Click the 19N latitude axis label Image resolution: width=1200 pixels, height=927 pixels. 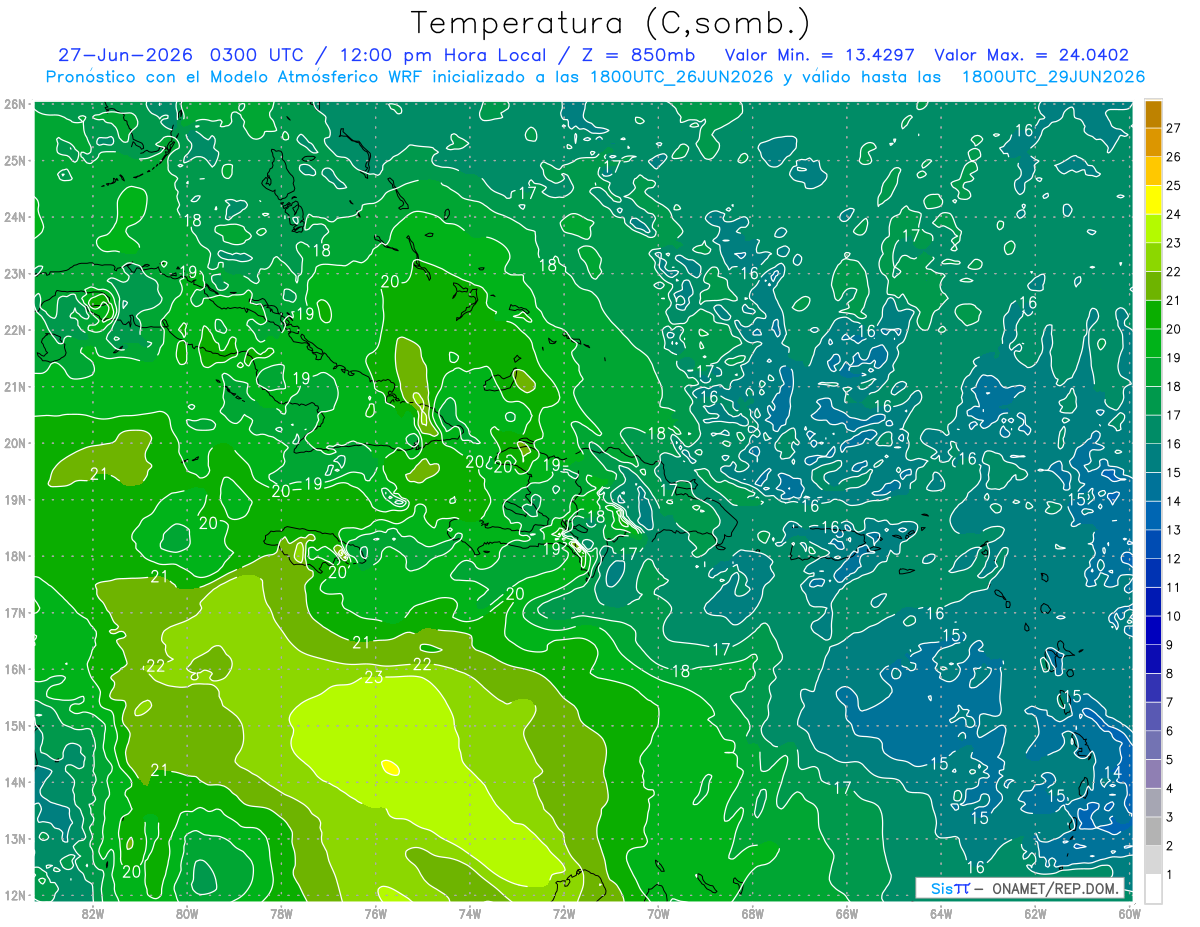(x=14, y=499)
